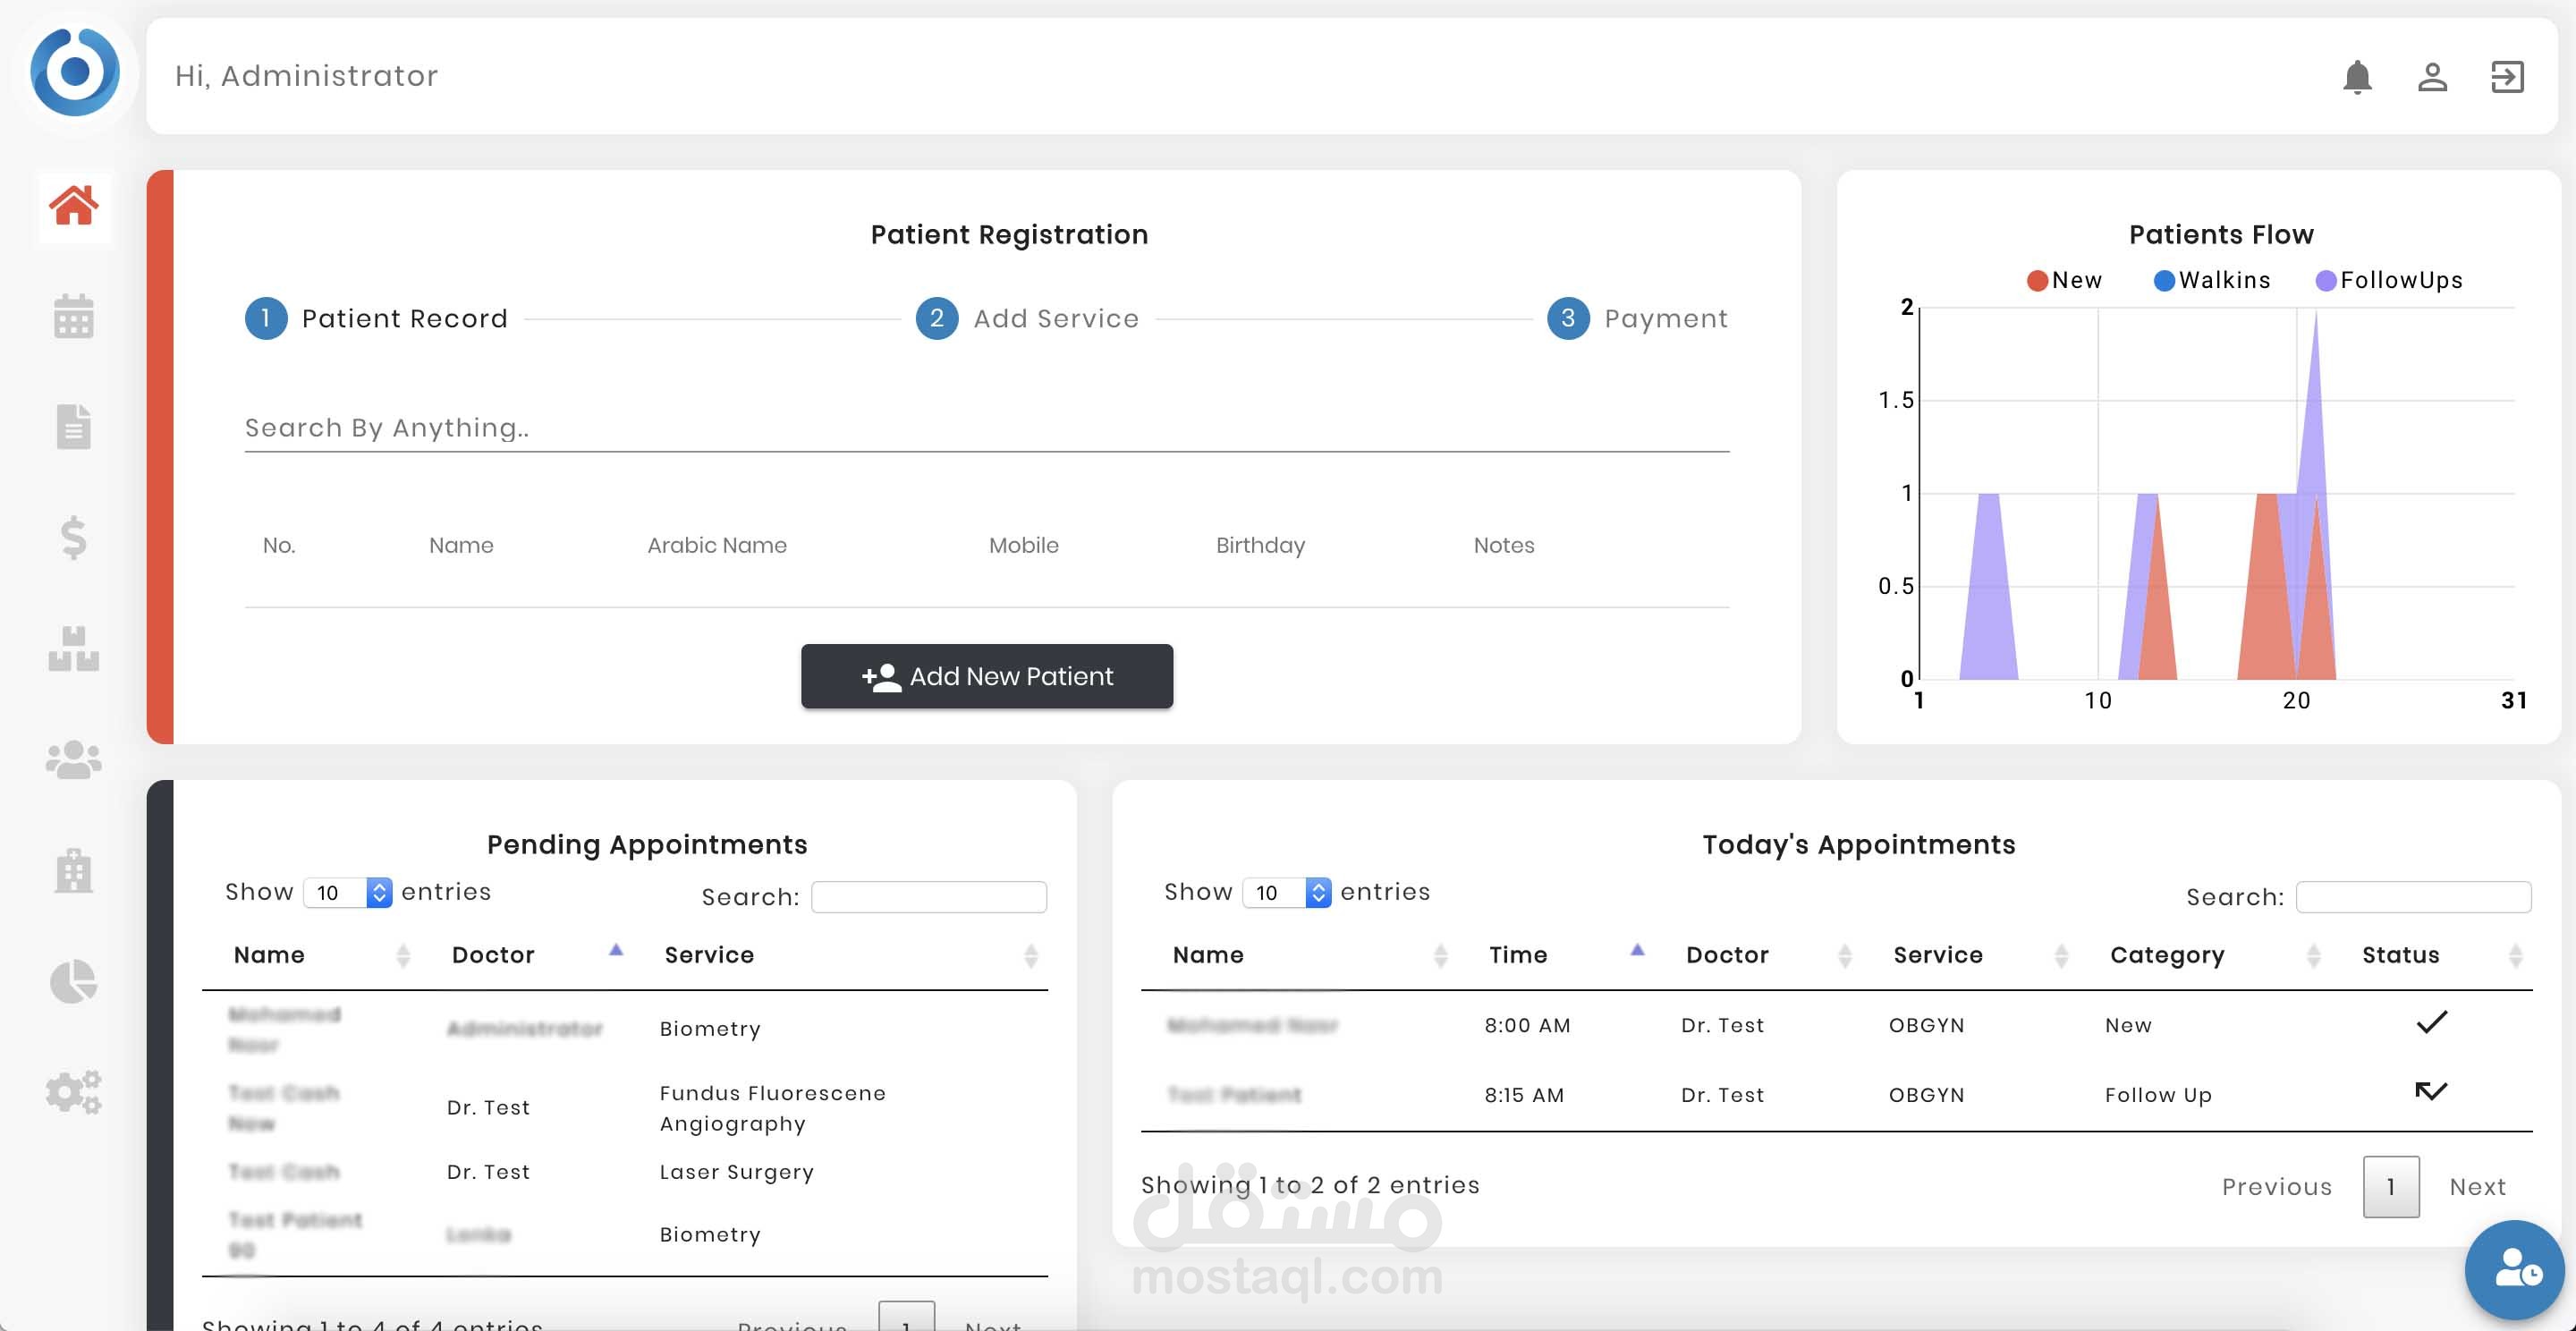Click the Add New Patient button

[x=986, y=677]
